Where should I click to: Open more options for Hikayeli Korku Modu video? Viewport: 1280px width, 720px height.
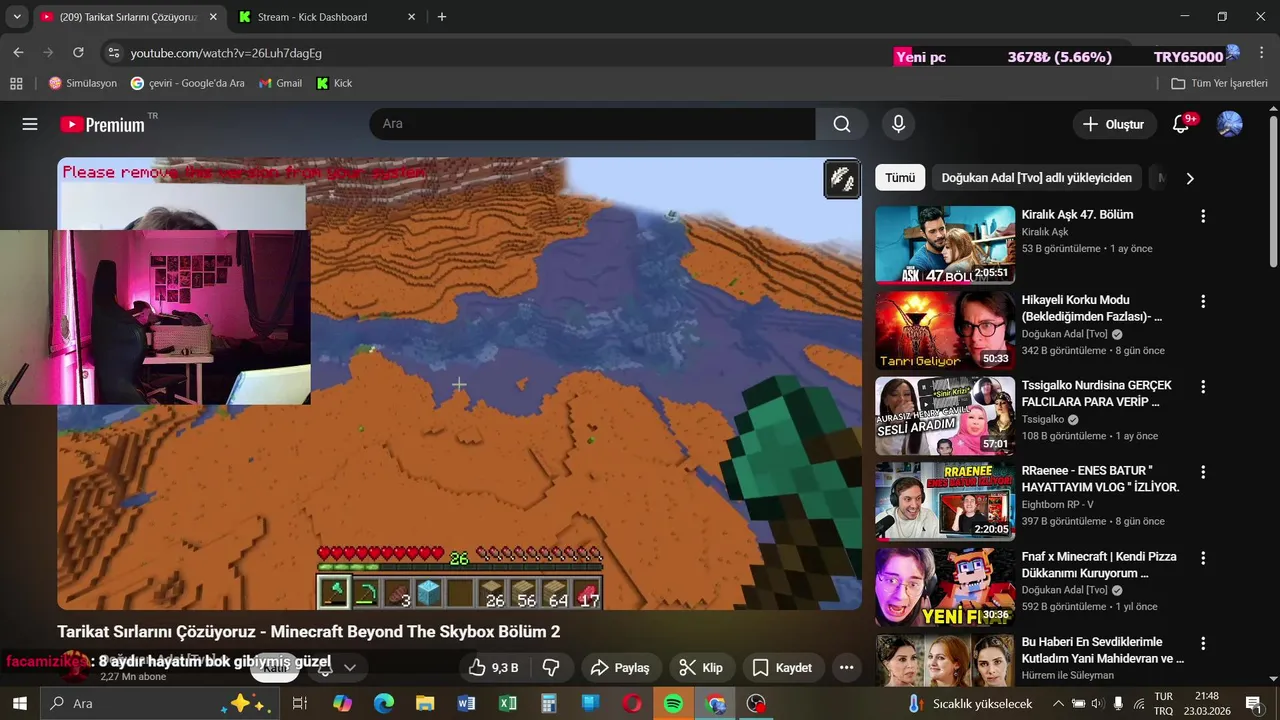click(x=1203, y=301)
